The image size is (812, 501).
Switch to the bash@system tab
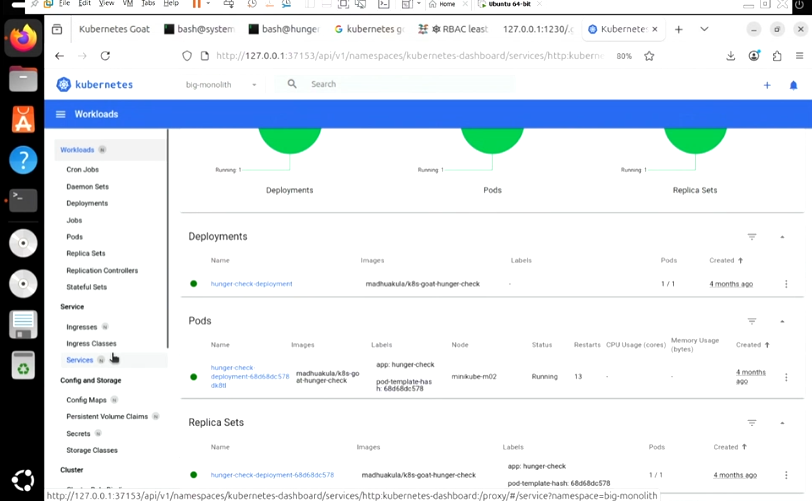(x=199, y=30)
